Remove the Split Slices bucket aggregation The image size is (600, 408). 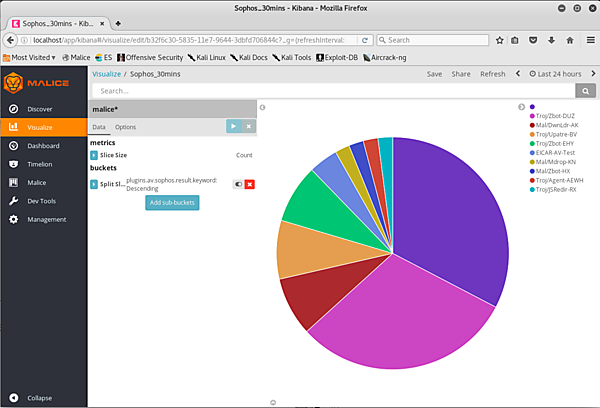tap(250, 184)
